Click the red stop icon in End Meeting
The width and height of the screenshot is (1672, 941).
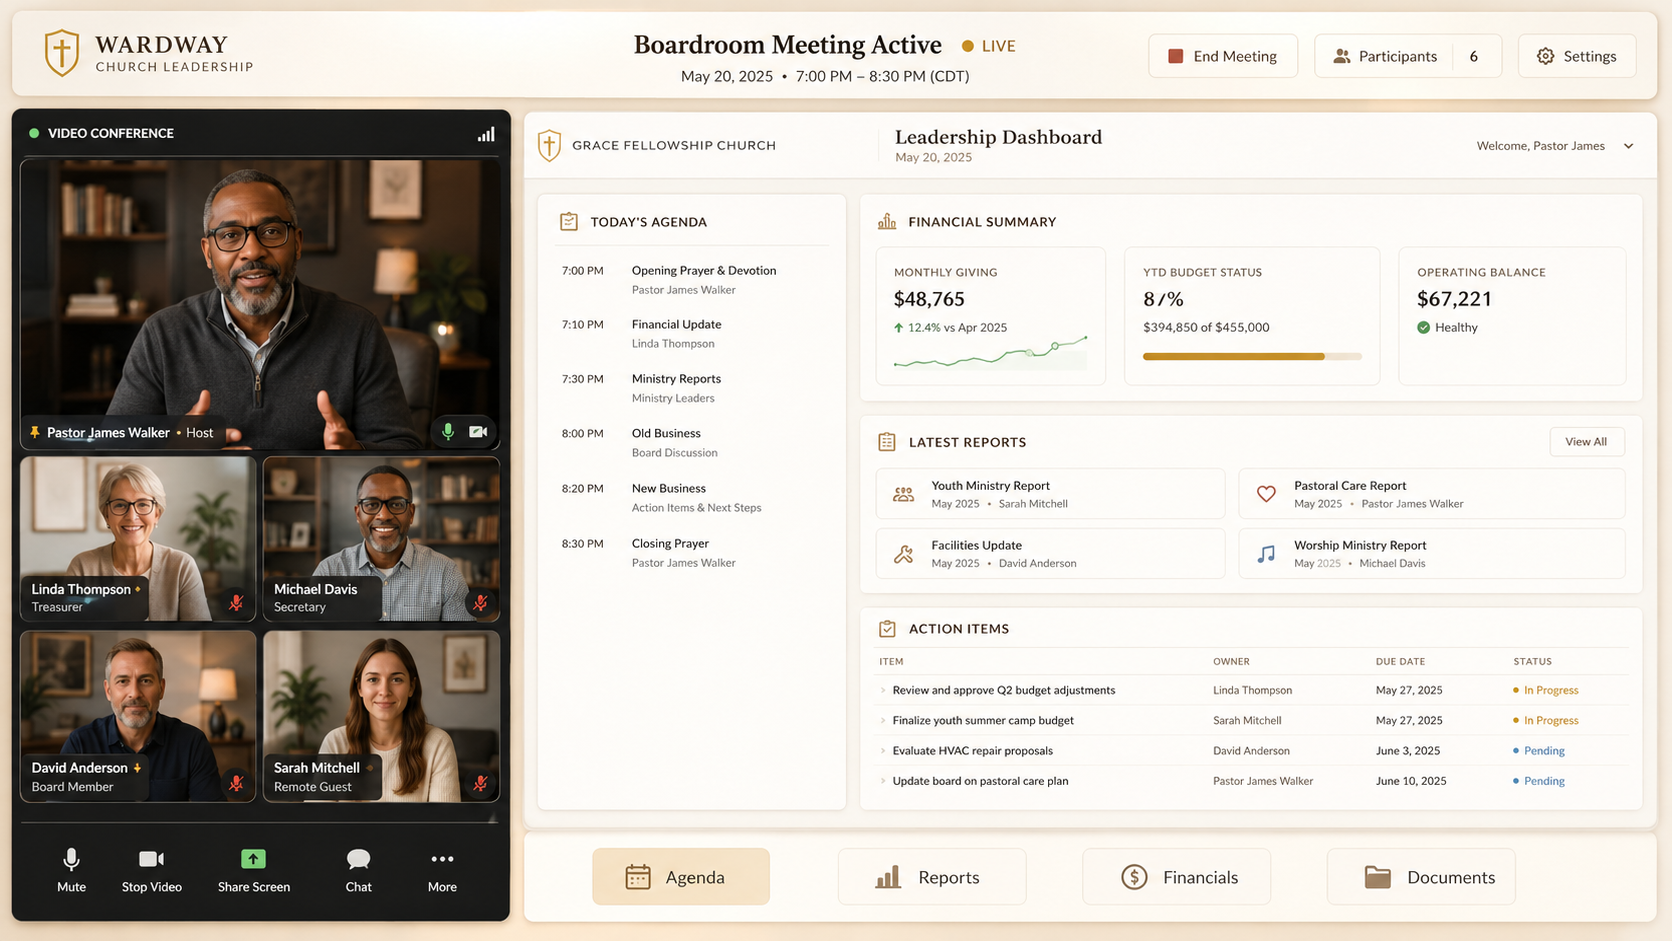(1176, 56)
